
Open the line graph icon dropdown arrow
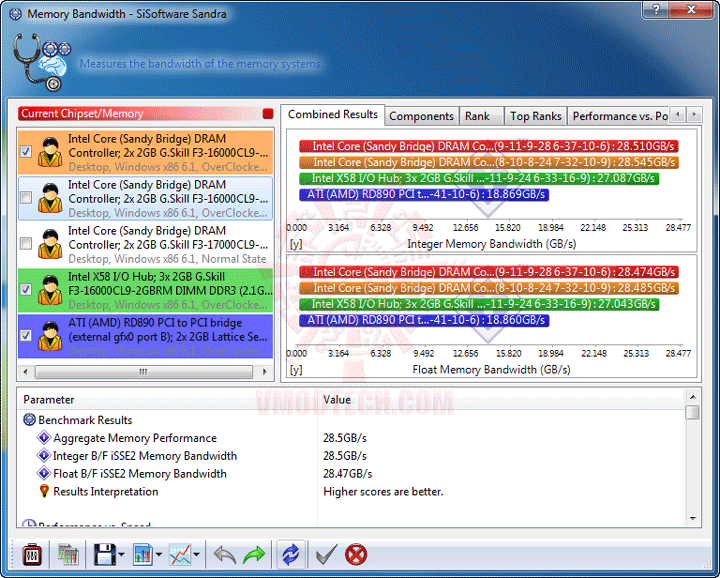[197, 555]
